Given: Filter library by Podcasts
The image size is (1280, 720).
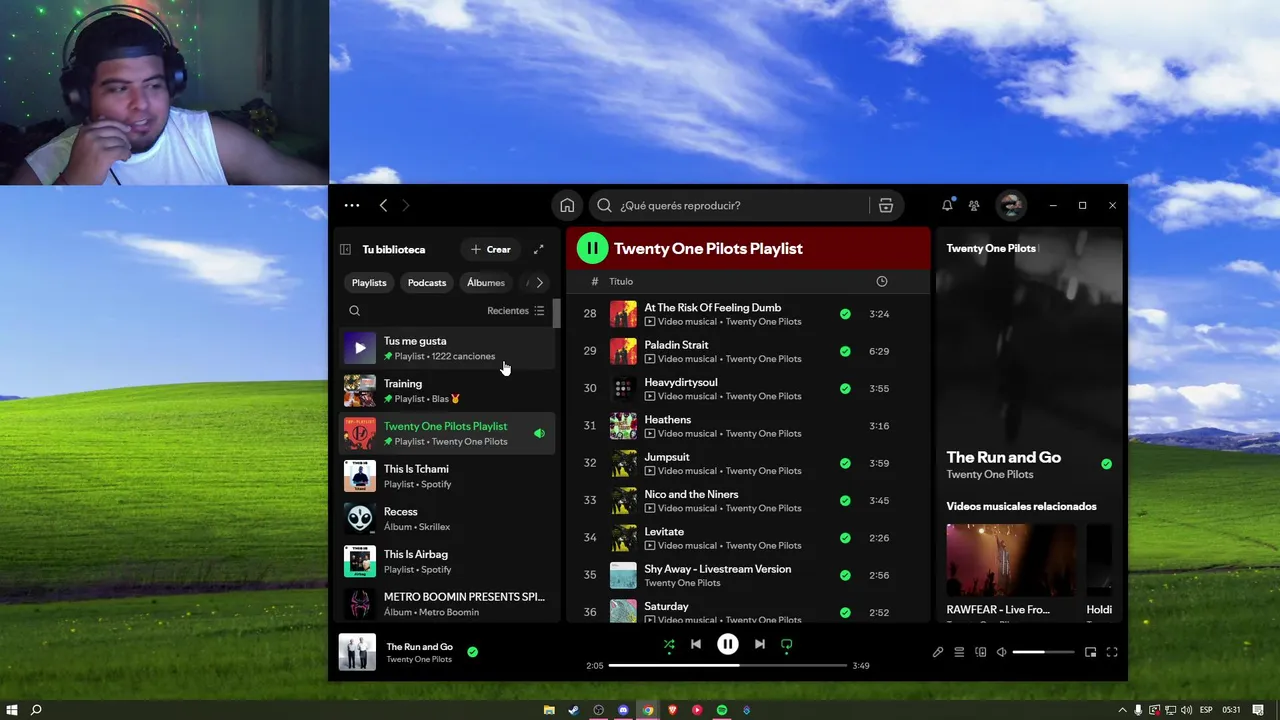Looking at the screenshot, I should (x=427, y=283).
